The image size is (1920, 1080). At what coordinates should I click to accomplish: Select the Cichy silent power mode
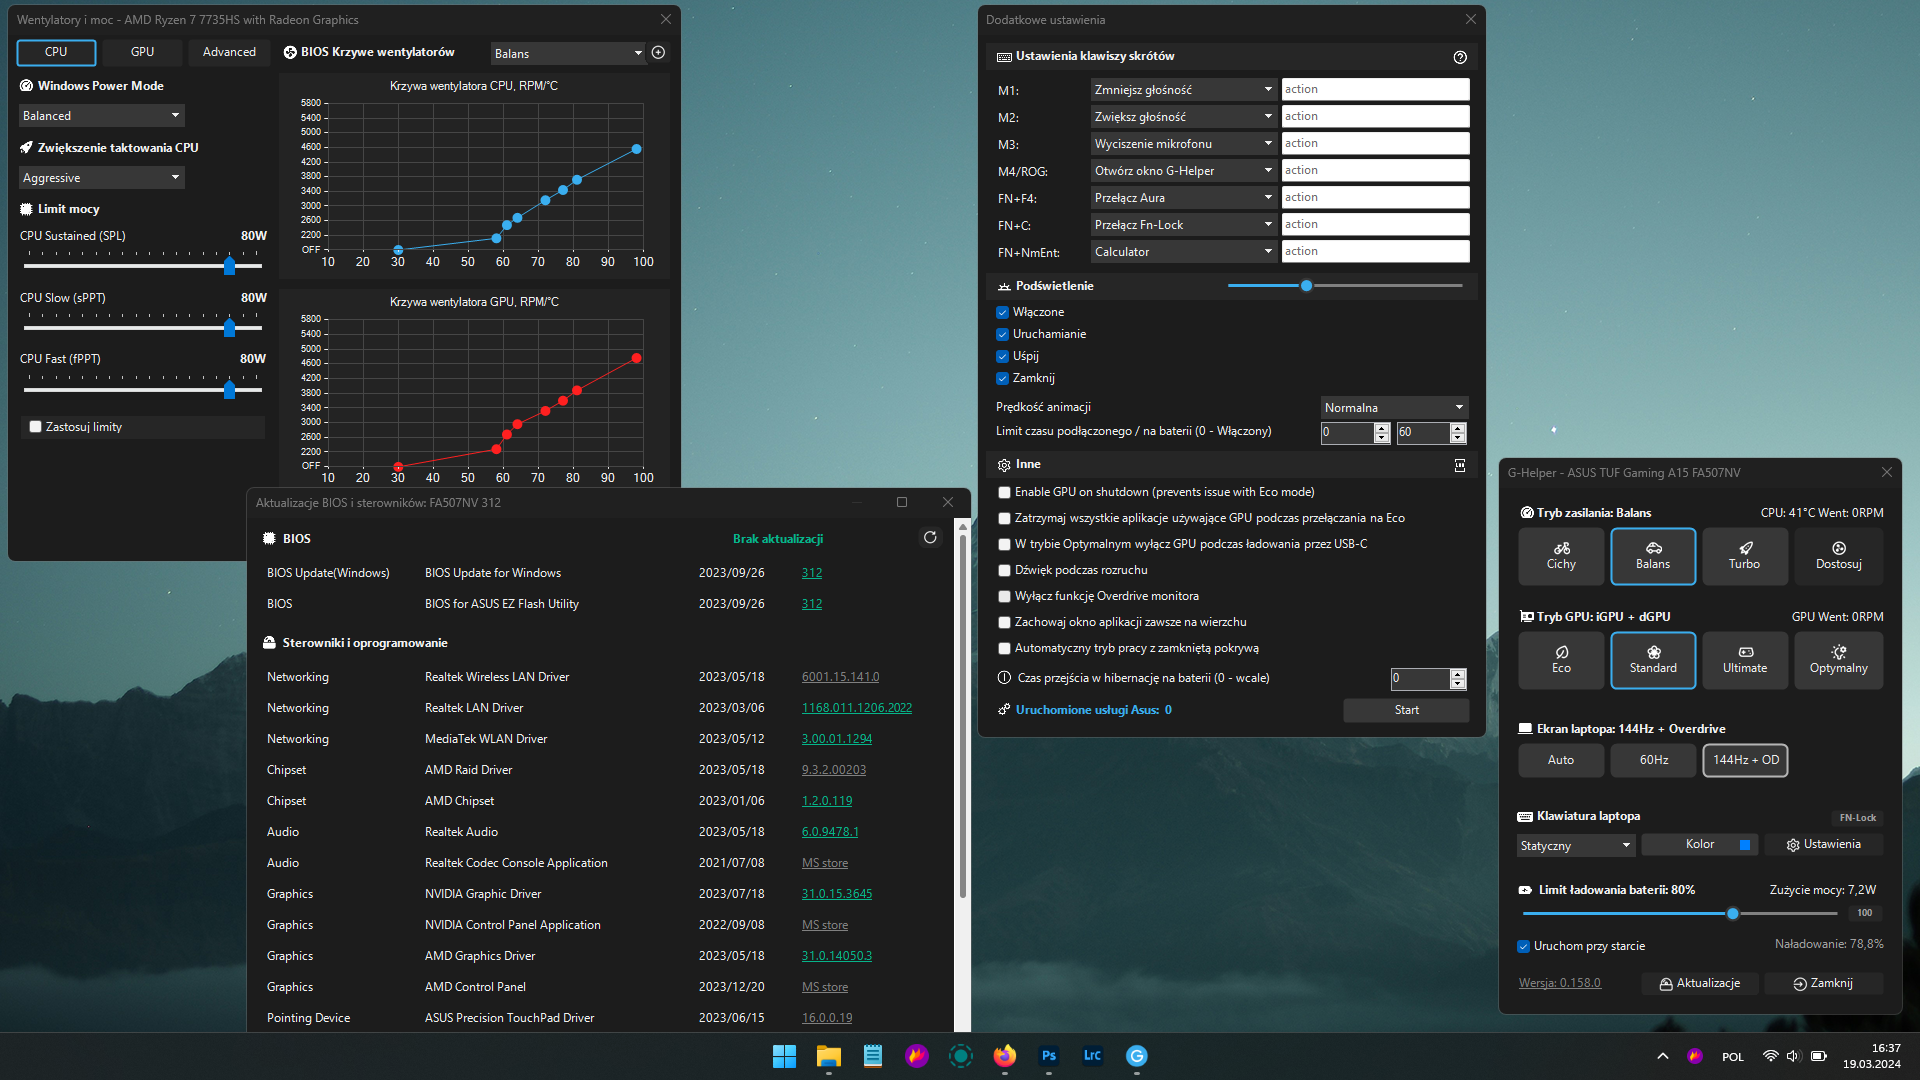pyautogui.click(x=1560, y=556)
